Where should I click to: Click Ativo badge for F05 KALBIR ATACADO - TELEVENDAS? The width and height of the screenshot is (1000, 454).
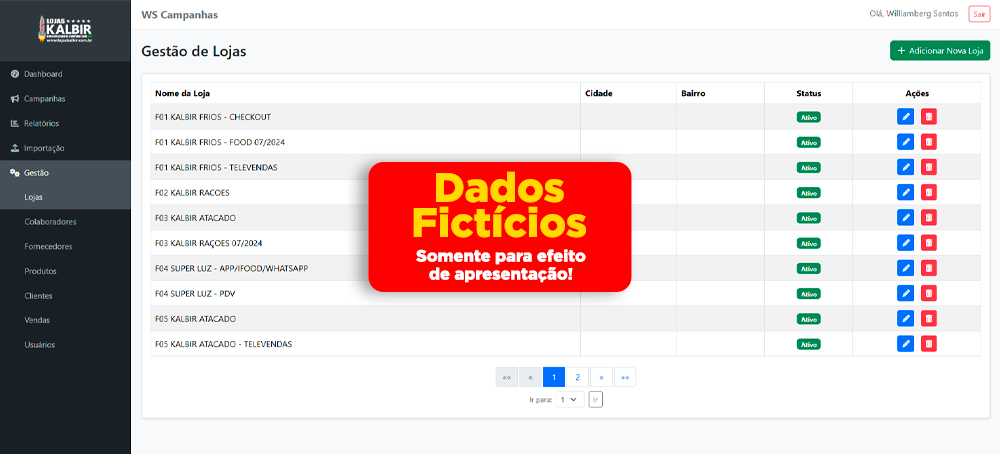tap(809, 344)
